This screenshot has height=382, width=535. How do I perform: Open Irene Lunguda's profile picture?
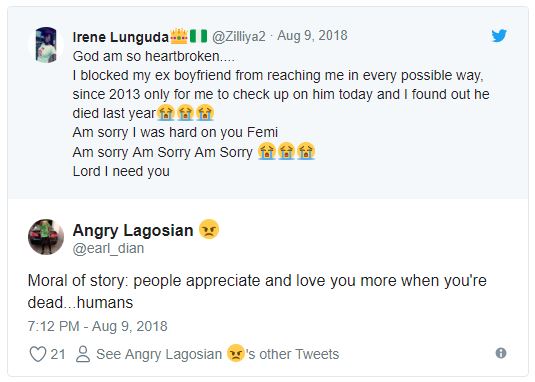[46, 45]
